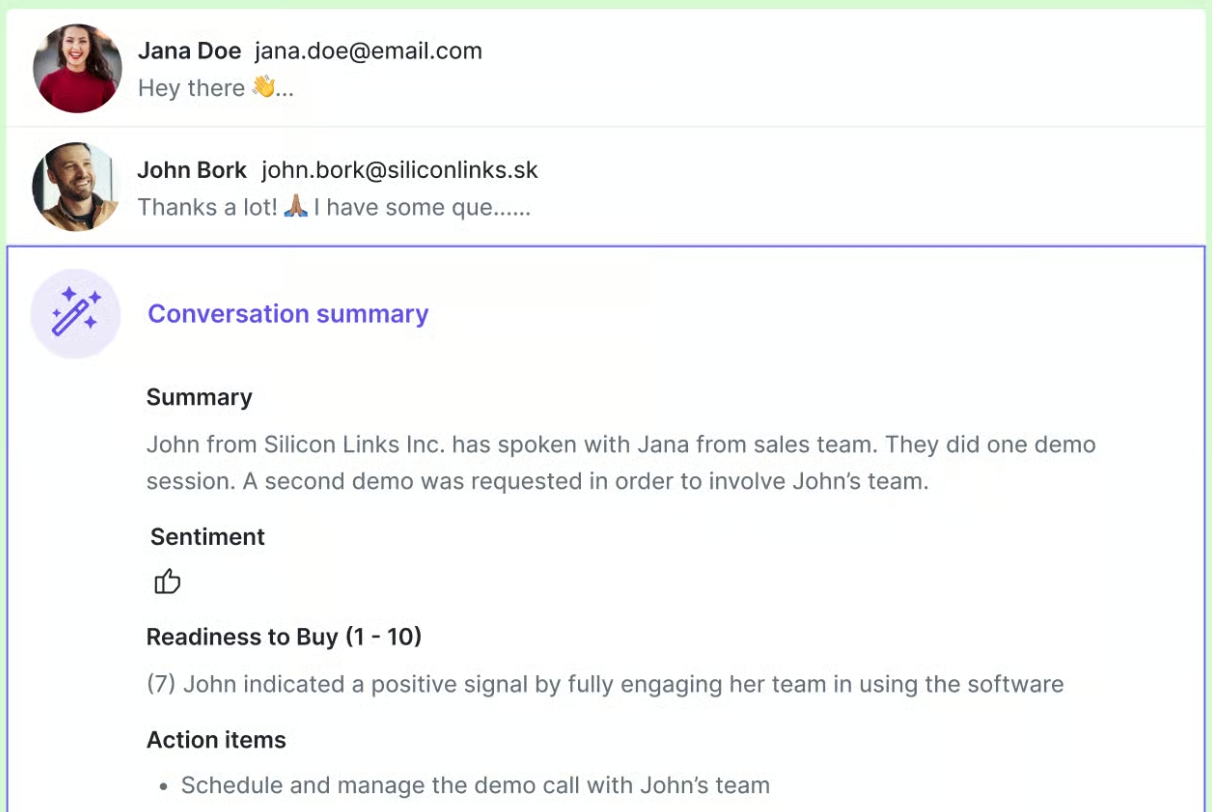Click Jana Doe's profile photo
The image size is (1212, 812).
[77, 68]
